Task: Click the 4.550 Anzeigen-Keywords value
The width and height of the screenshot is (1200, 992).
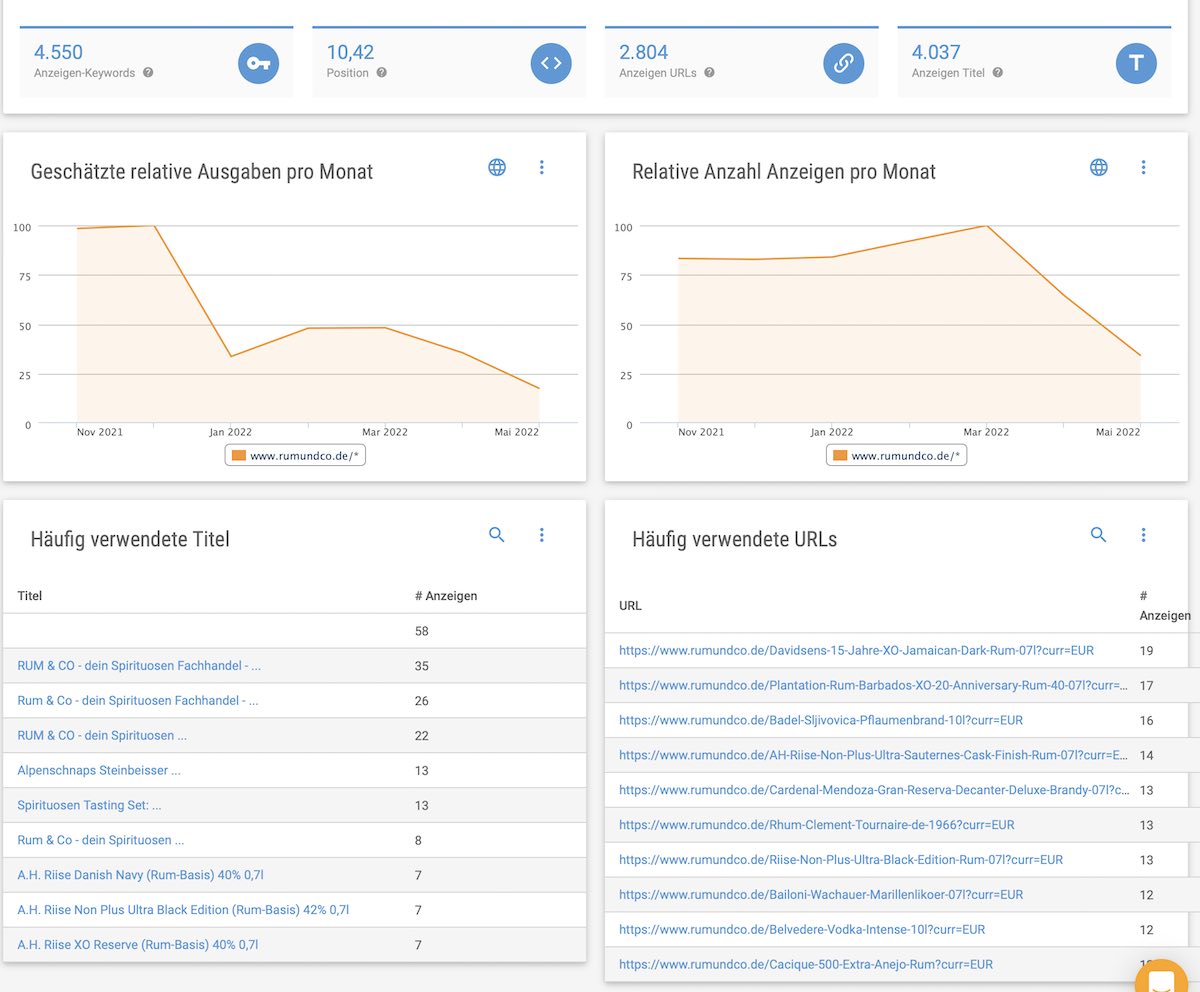Action: click(58, 53)
